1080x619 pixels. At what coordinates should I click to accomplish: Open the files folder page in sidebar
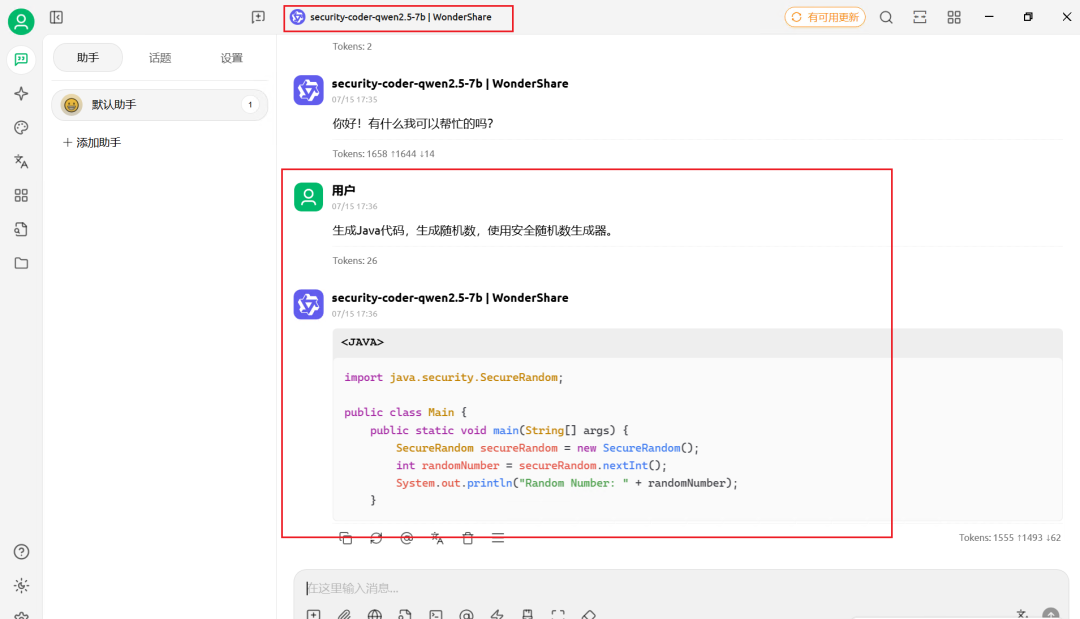click(21, 263)
